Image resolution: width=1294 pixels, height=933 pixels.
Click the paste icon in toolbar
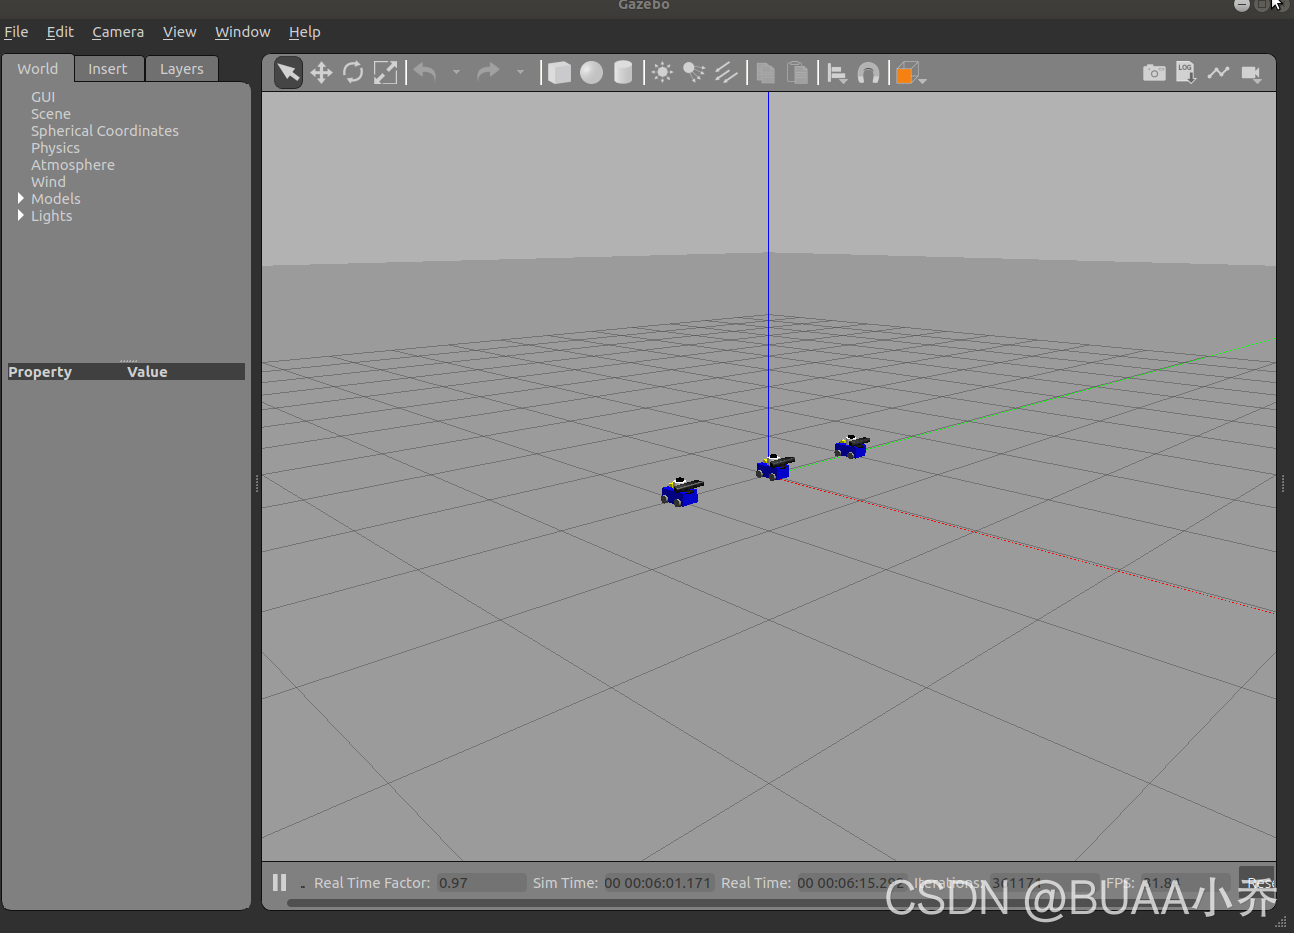point(797,72)
